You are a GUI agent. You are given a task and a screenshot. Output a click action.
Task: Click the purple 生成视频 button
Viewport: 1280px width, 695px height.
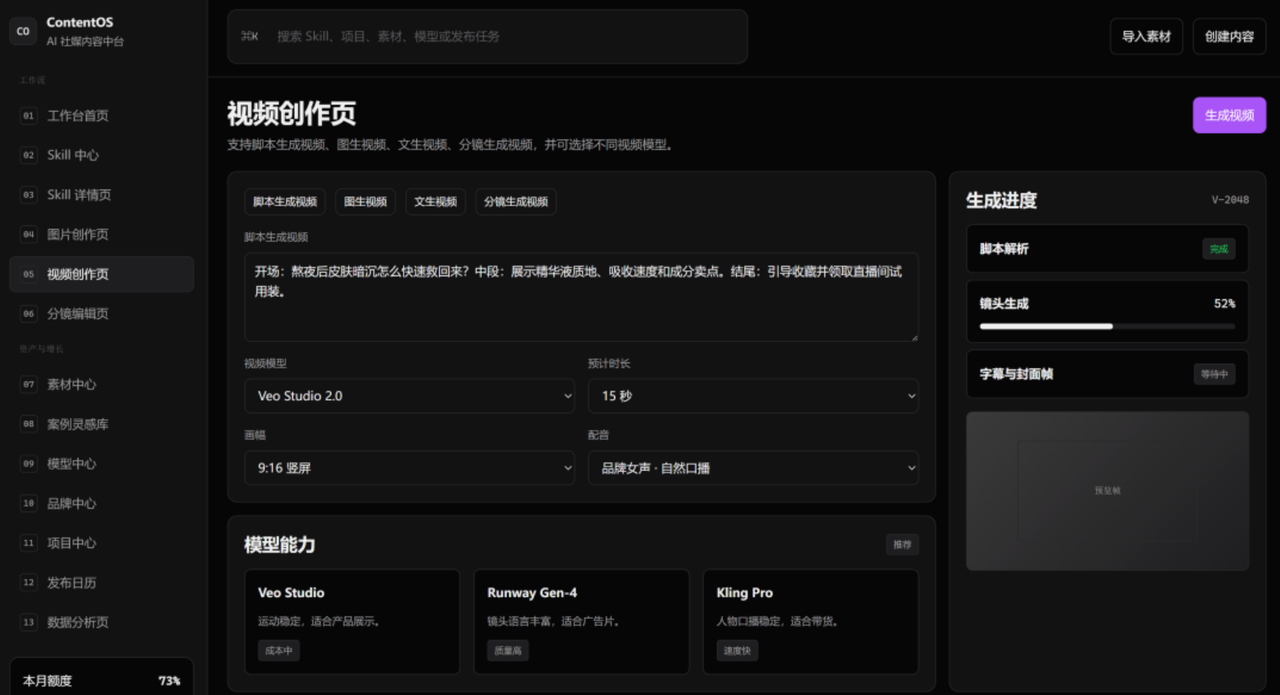[1229, 115]
